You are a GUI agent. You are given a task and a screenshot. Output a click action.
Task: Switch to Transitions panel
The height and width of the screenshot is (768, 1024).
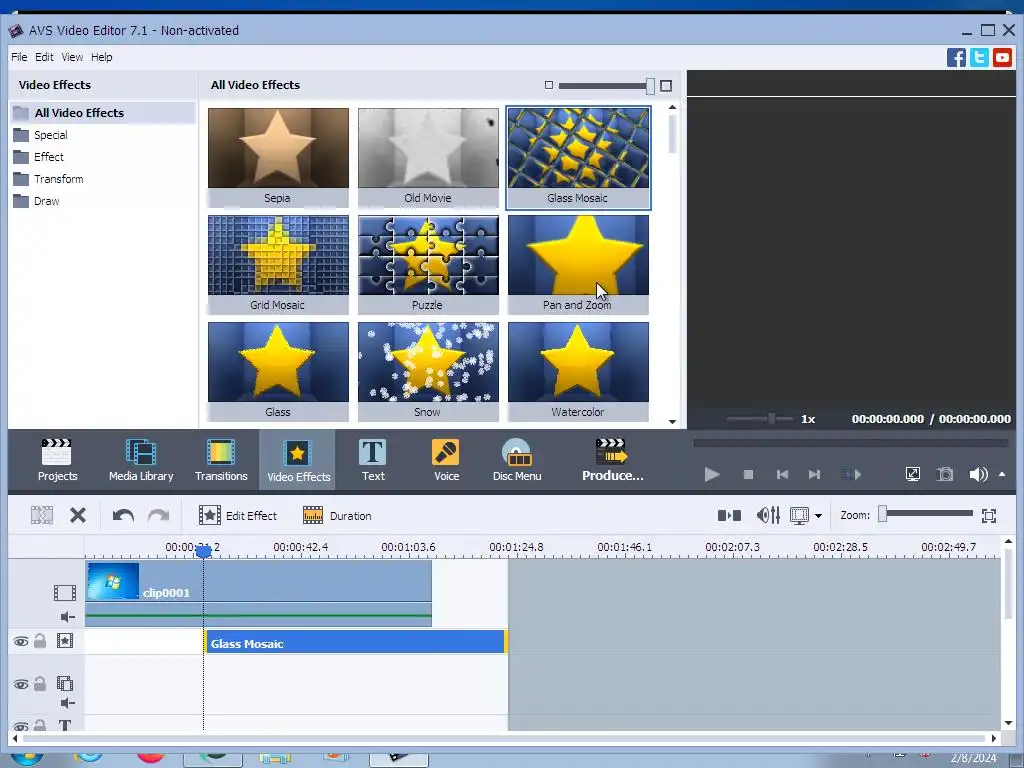tap(221, 460)
